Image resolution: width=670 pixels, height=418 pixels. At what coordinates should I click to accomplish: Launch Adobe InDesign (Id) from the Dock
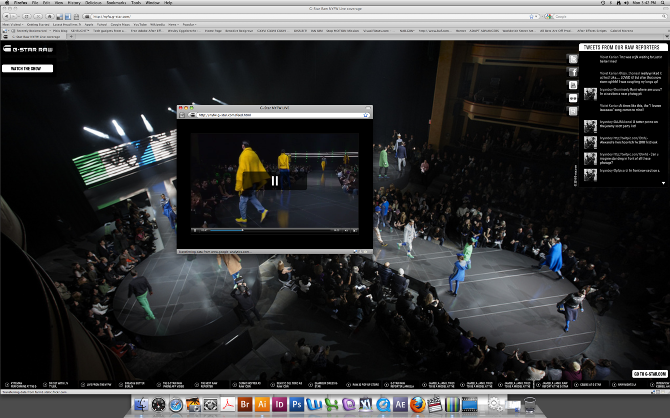tap(279, 404)
